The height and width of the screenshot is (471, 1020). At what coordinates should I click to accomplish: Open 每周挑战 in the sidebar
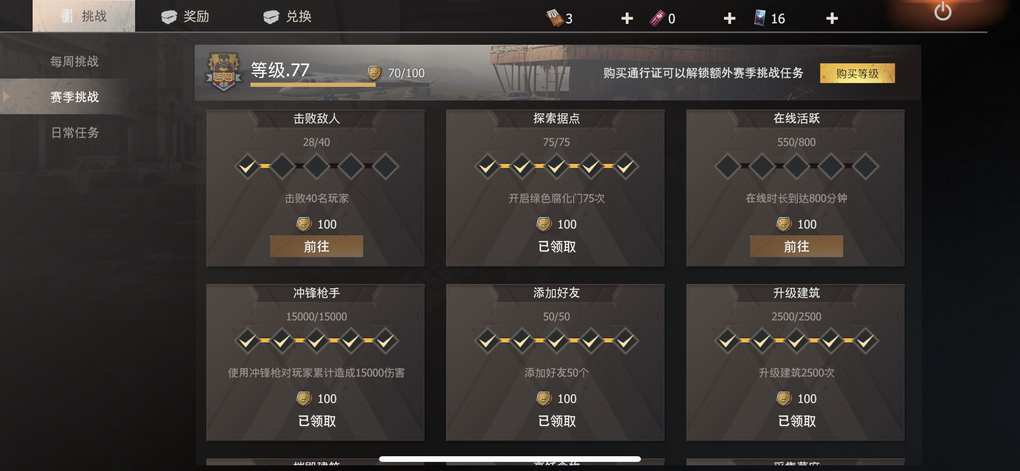[x=74, y=62]
